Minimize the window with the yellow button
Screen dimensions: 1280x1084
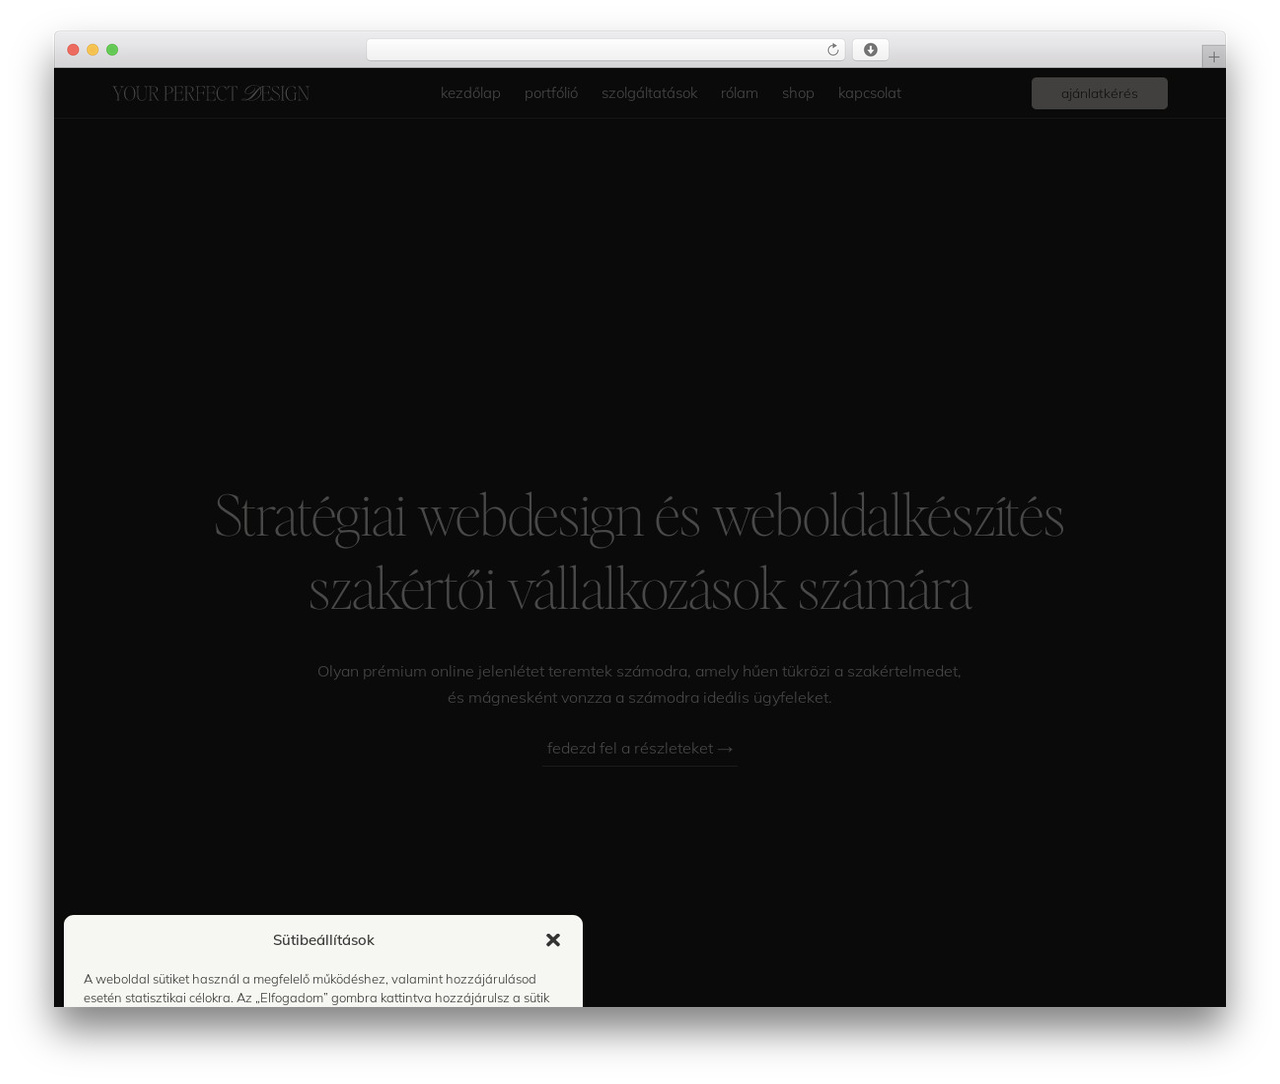click(x=93, y=50)
